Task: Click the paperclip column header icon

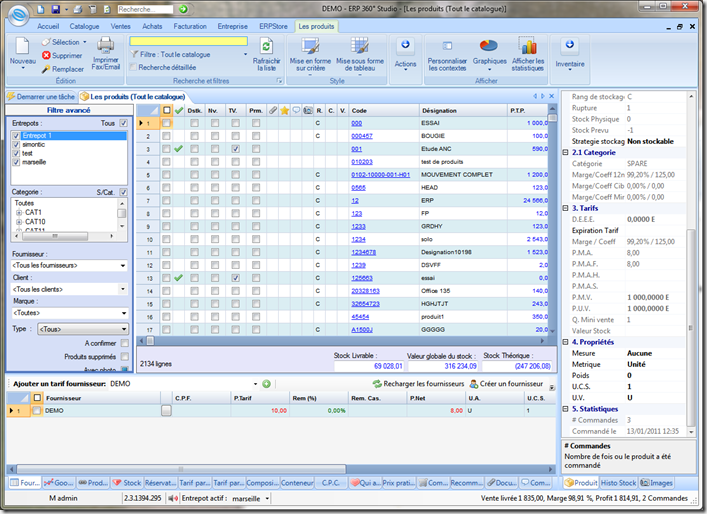Action: pos(272,110)
